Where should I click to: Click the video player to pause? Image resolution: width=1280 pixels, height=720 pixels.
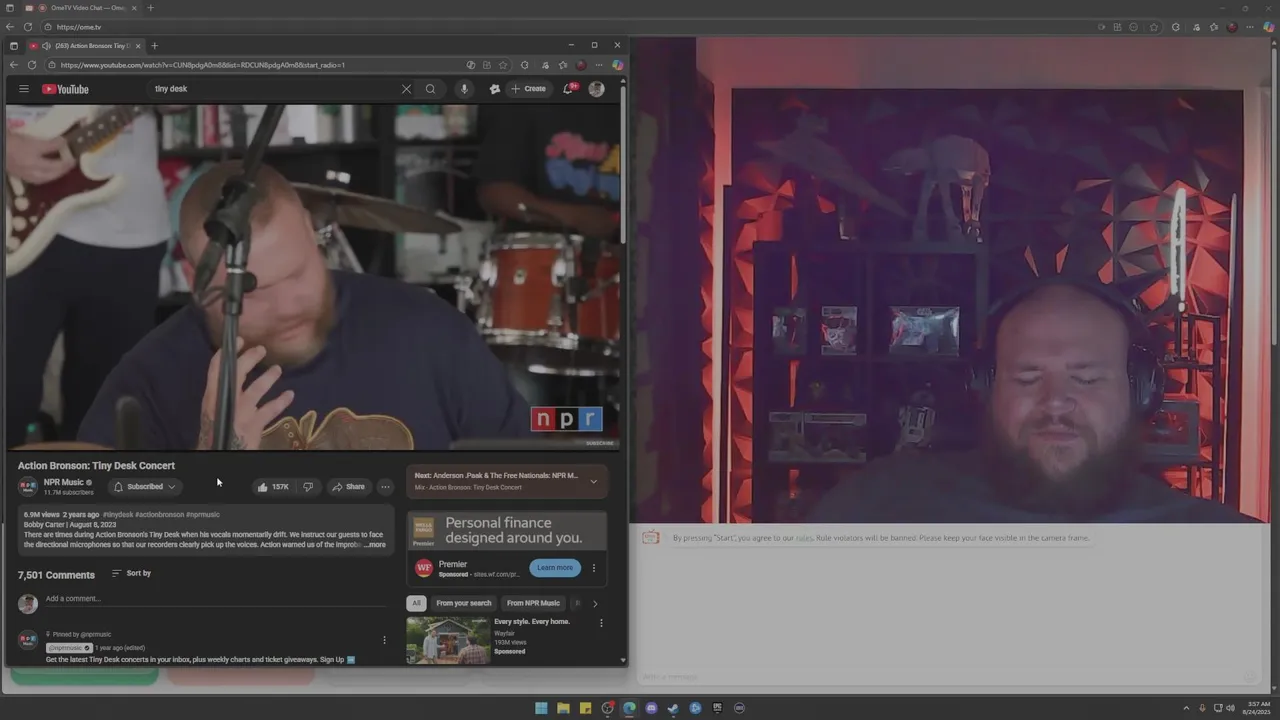coord(312,278)
